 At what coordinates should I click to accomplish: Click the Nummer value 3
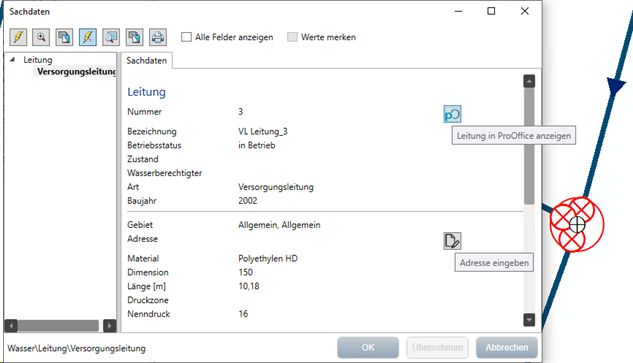click(x=241, y=111)
